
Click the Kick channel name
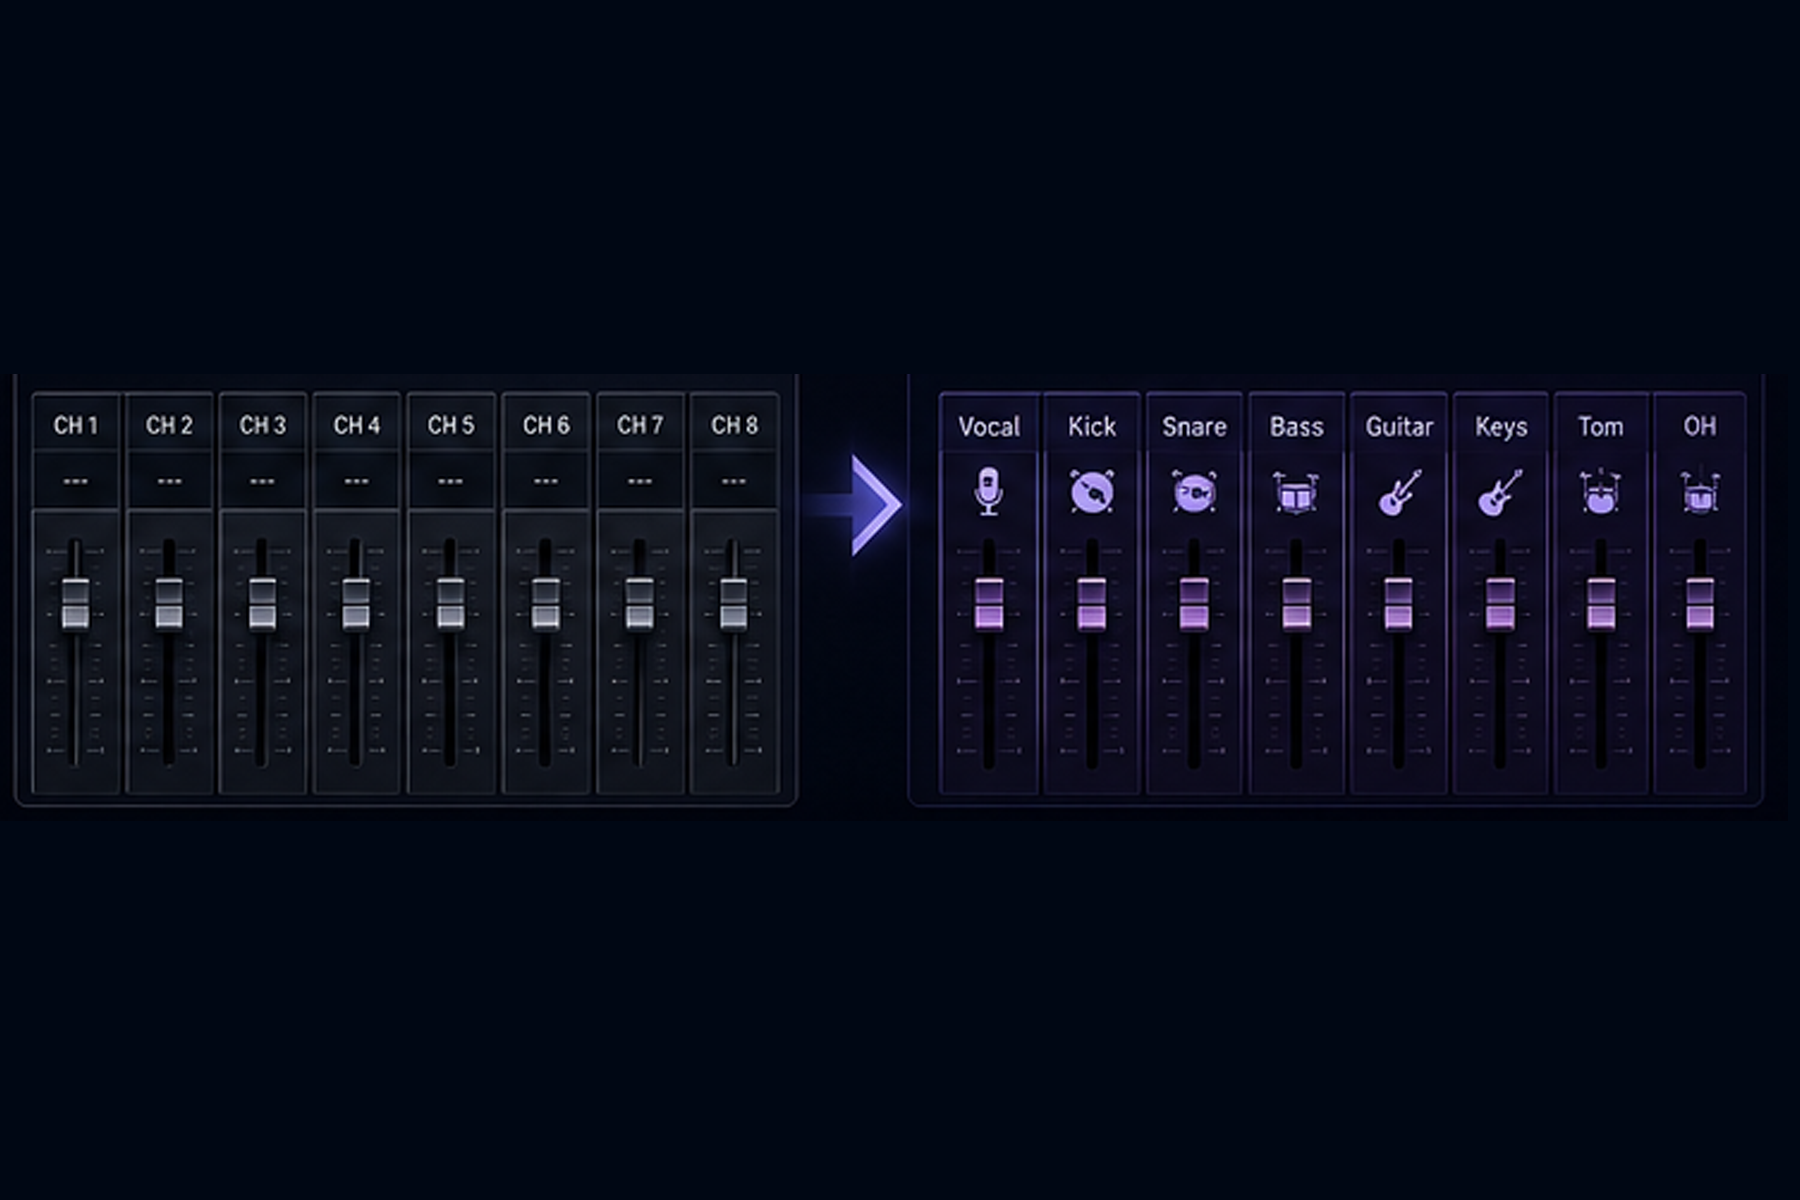coord(1091,427)
